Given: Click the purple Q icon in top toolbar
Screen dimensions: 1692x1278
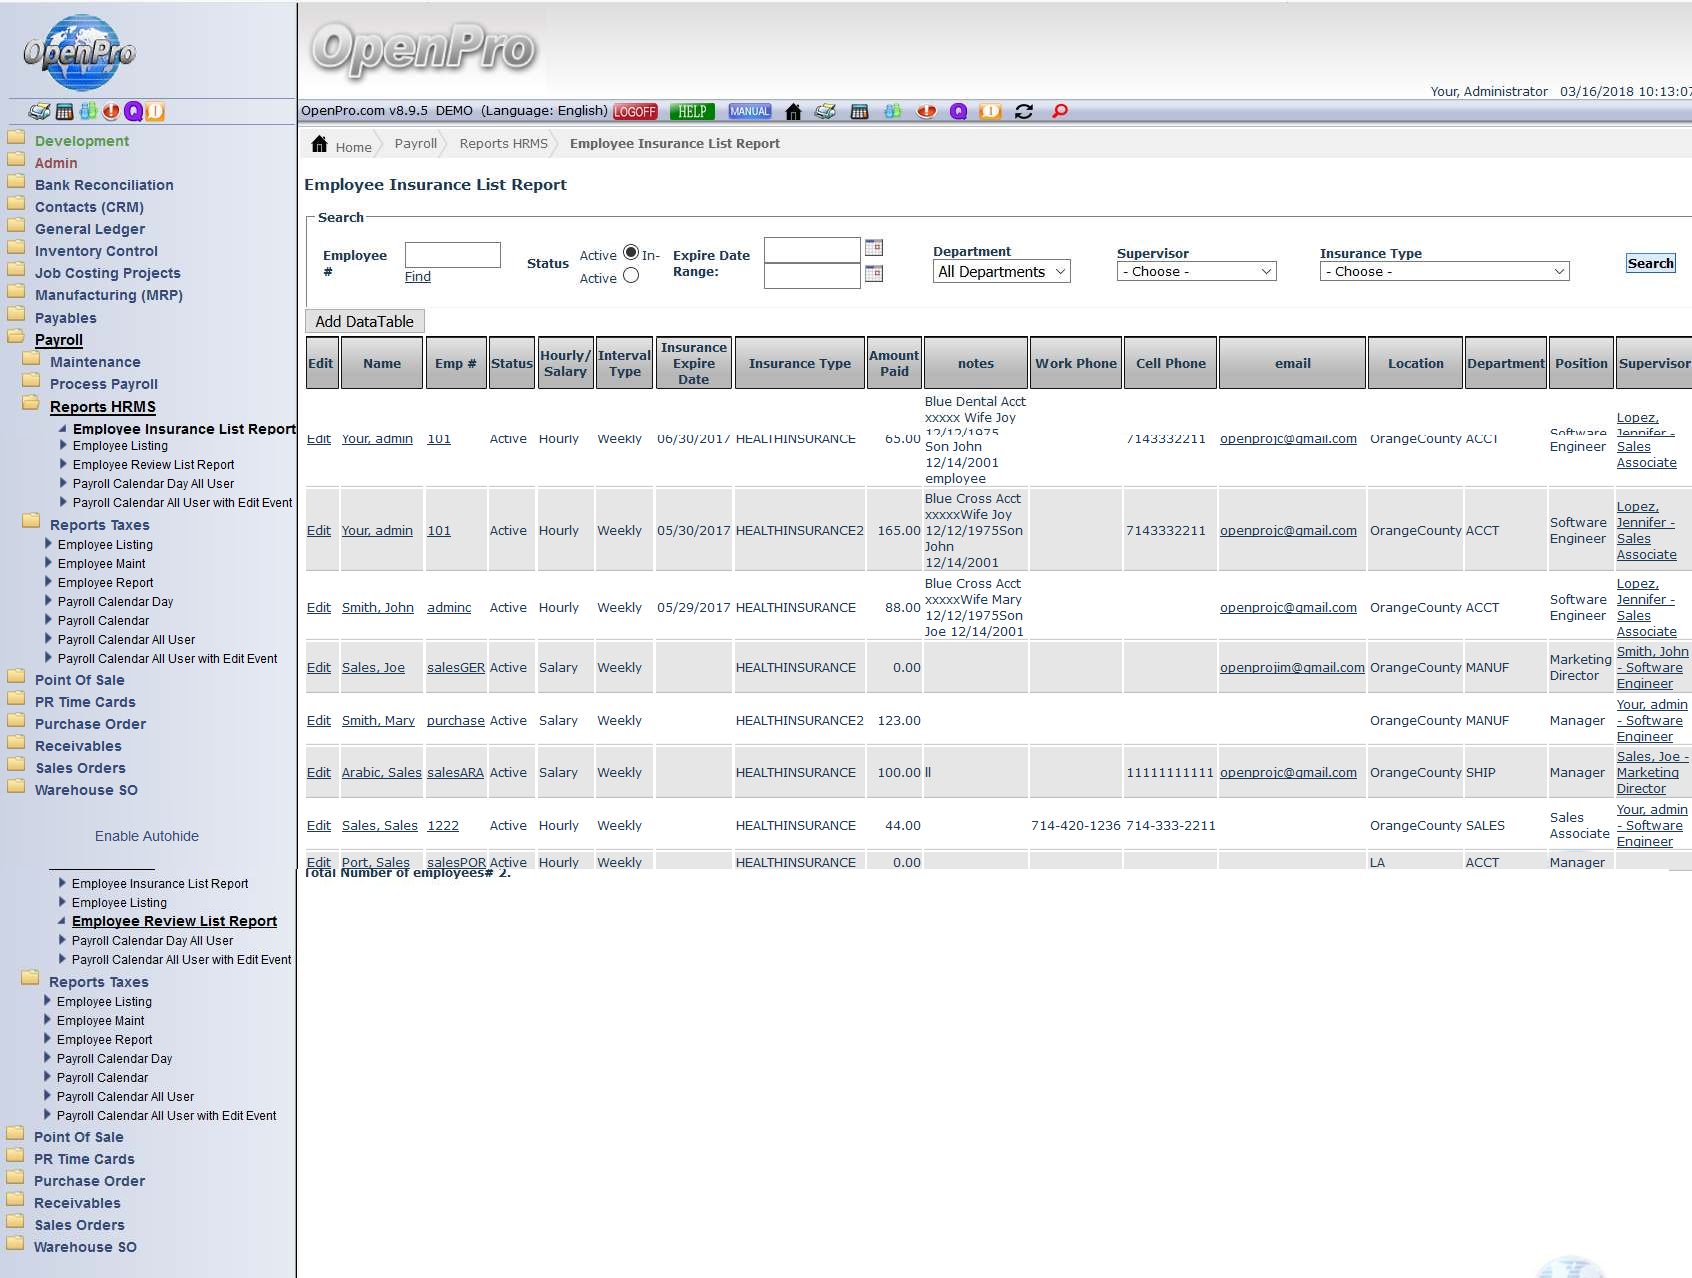Looking at the screenshot, I should (958, 112).
